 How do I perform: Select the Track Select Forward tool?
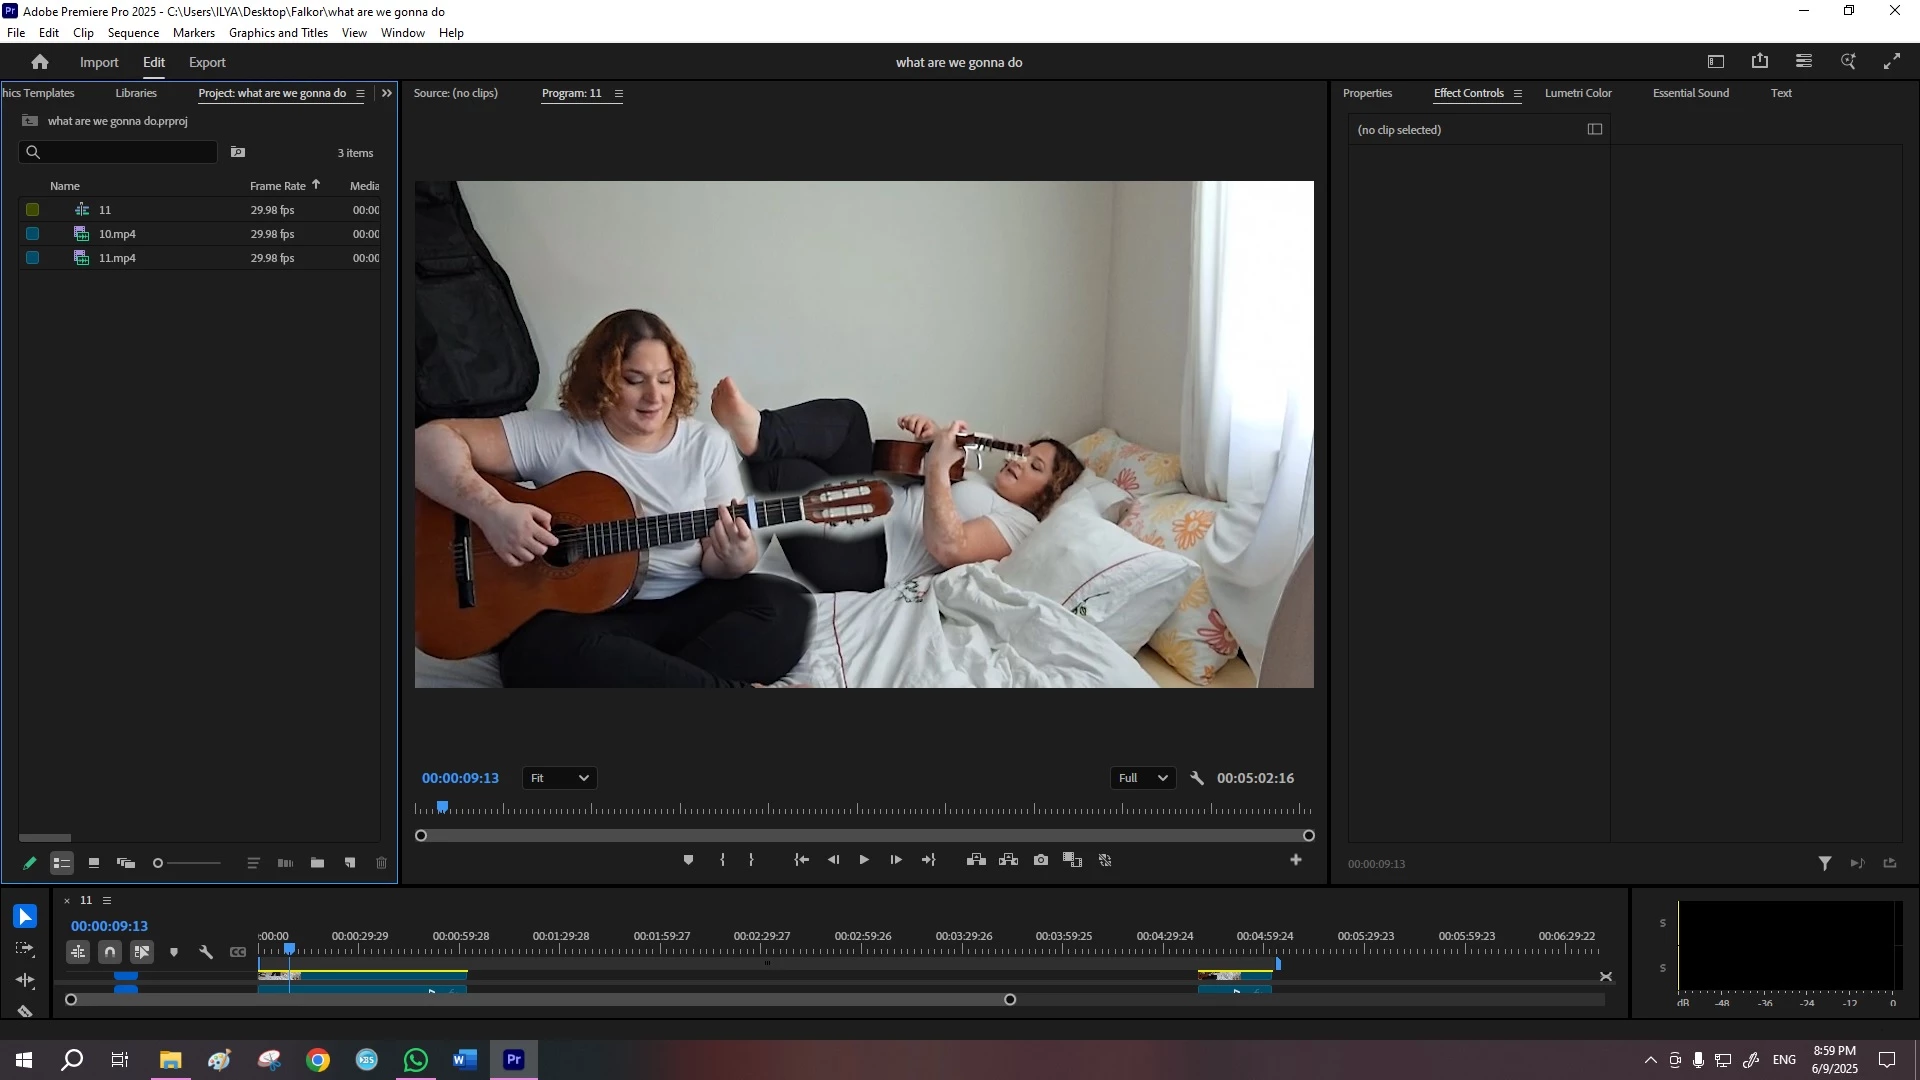(26, 948)
